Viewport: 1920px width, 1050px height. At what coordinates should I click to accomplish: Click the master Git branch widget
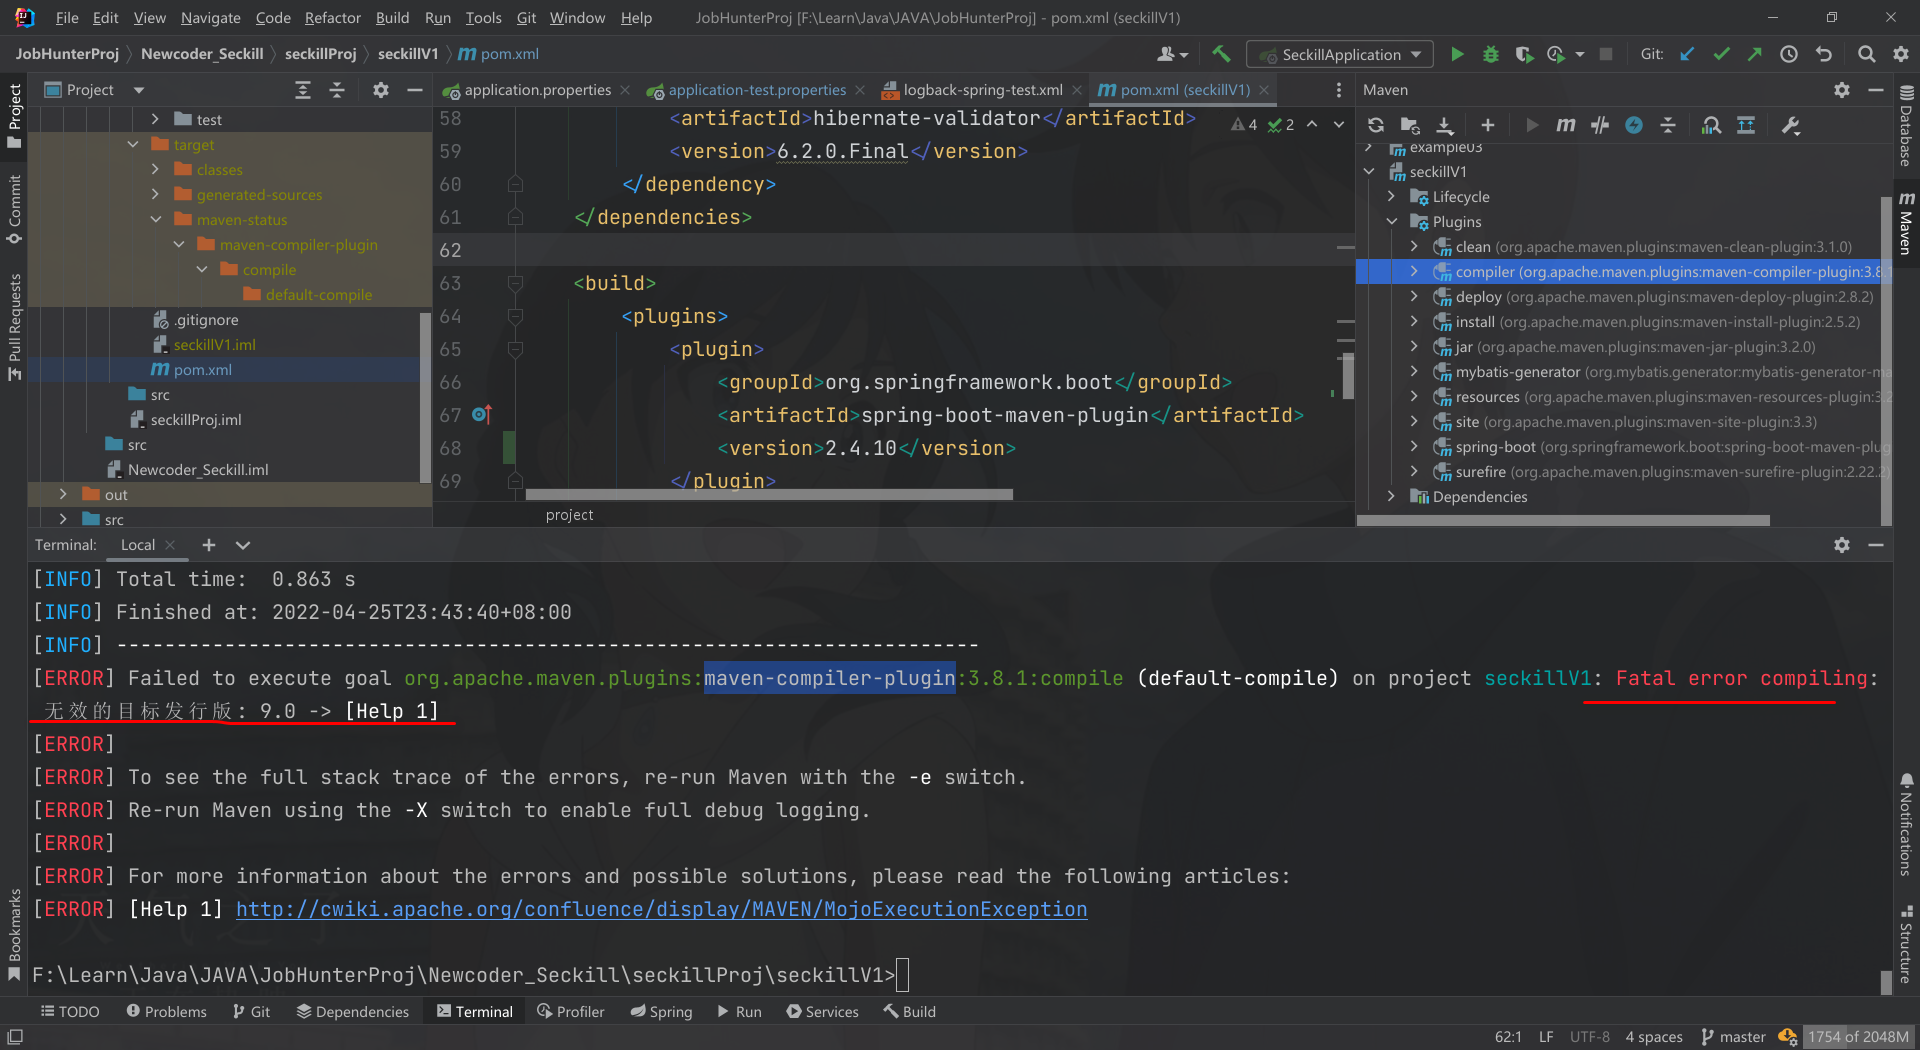click(1734, 1037)
